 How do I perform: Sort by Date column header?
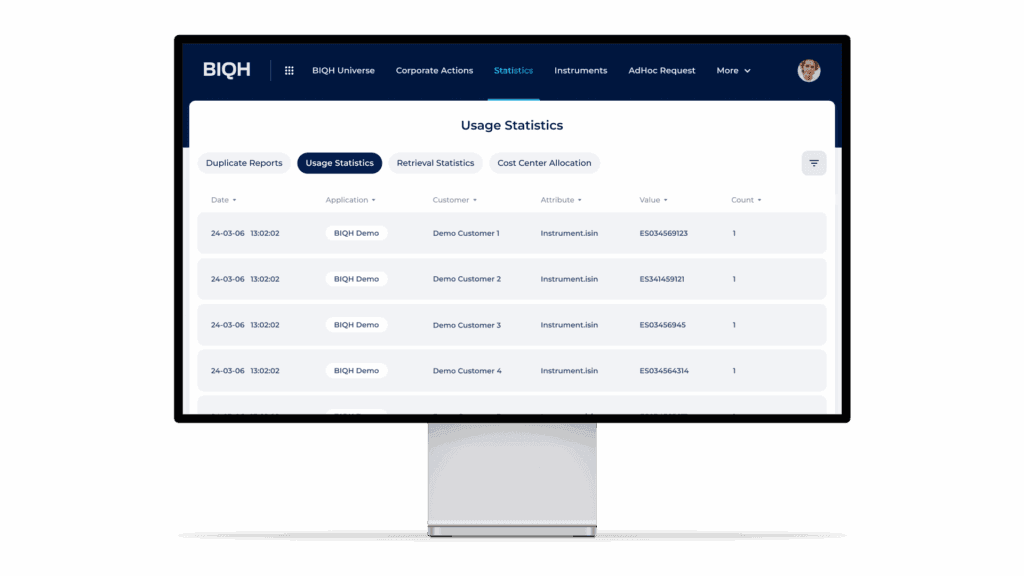tap(223, 200)
